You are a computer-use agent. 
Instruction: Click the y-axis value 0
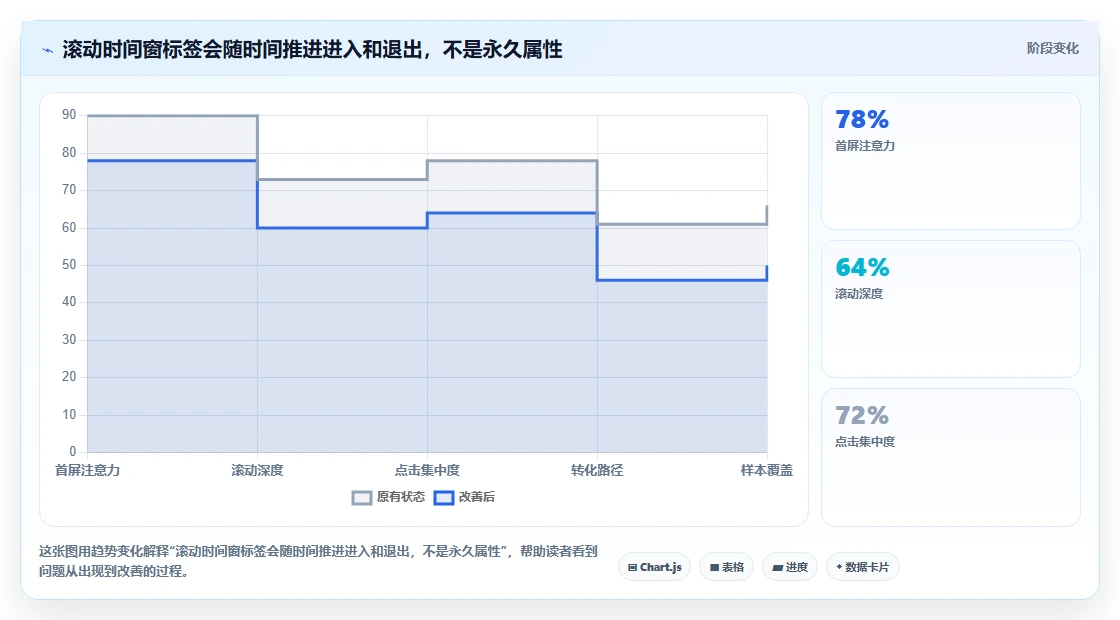pyautogui.click(x=72, y=451)
